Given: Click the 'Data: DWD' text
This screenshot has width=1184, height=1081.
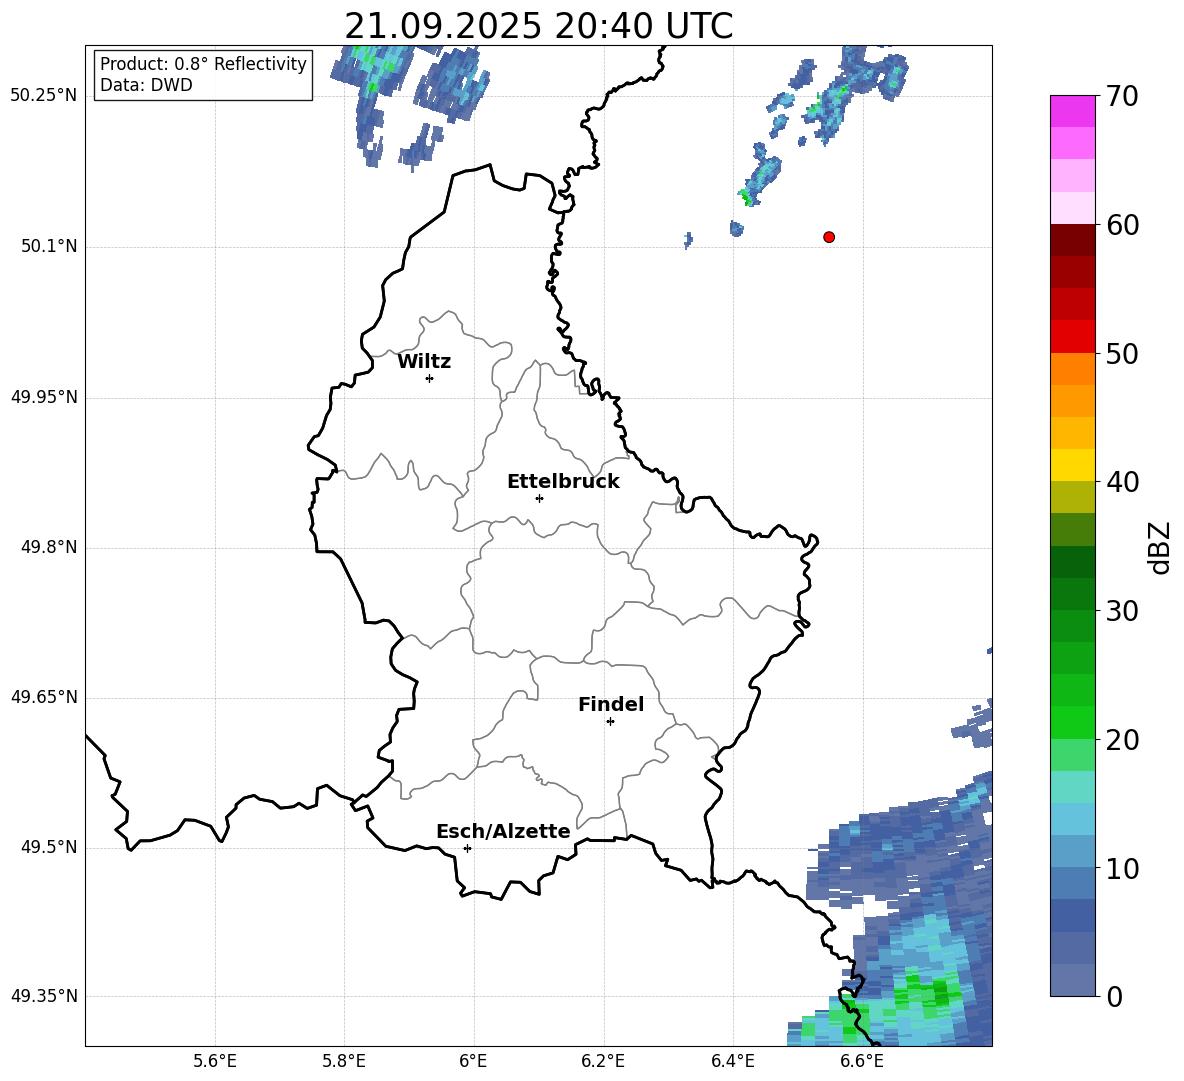Looking at the screenshot, I should coord(146,85).
